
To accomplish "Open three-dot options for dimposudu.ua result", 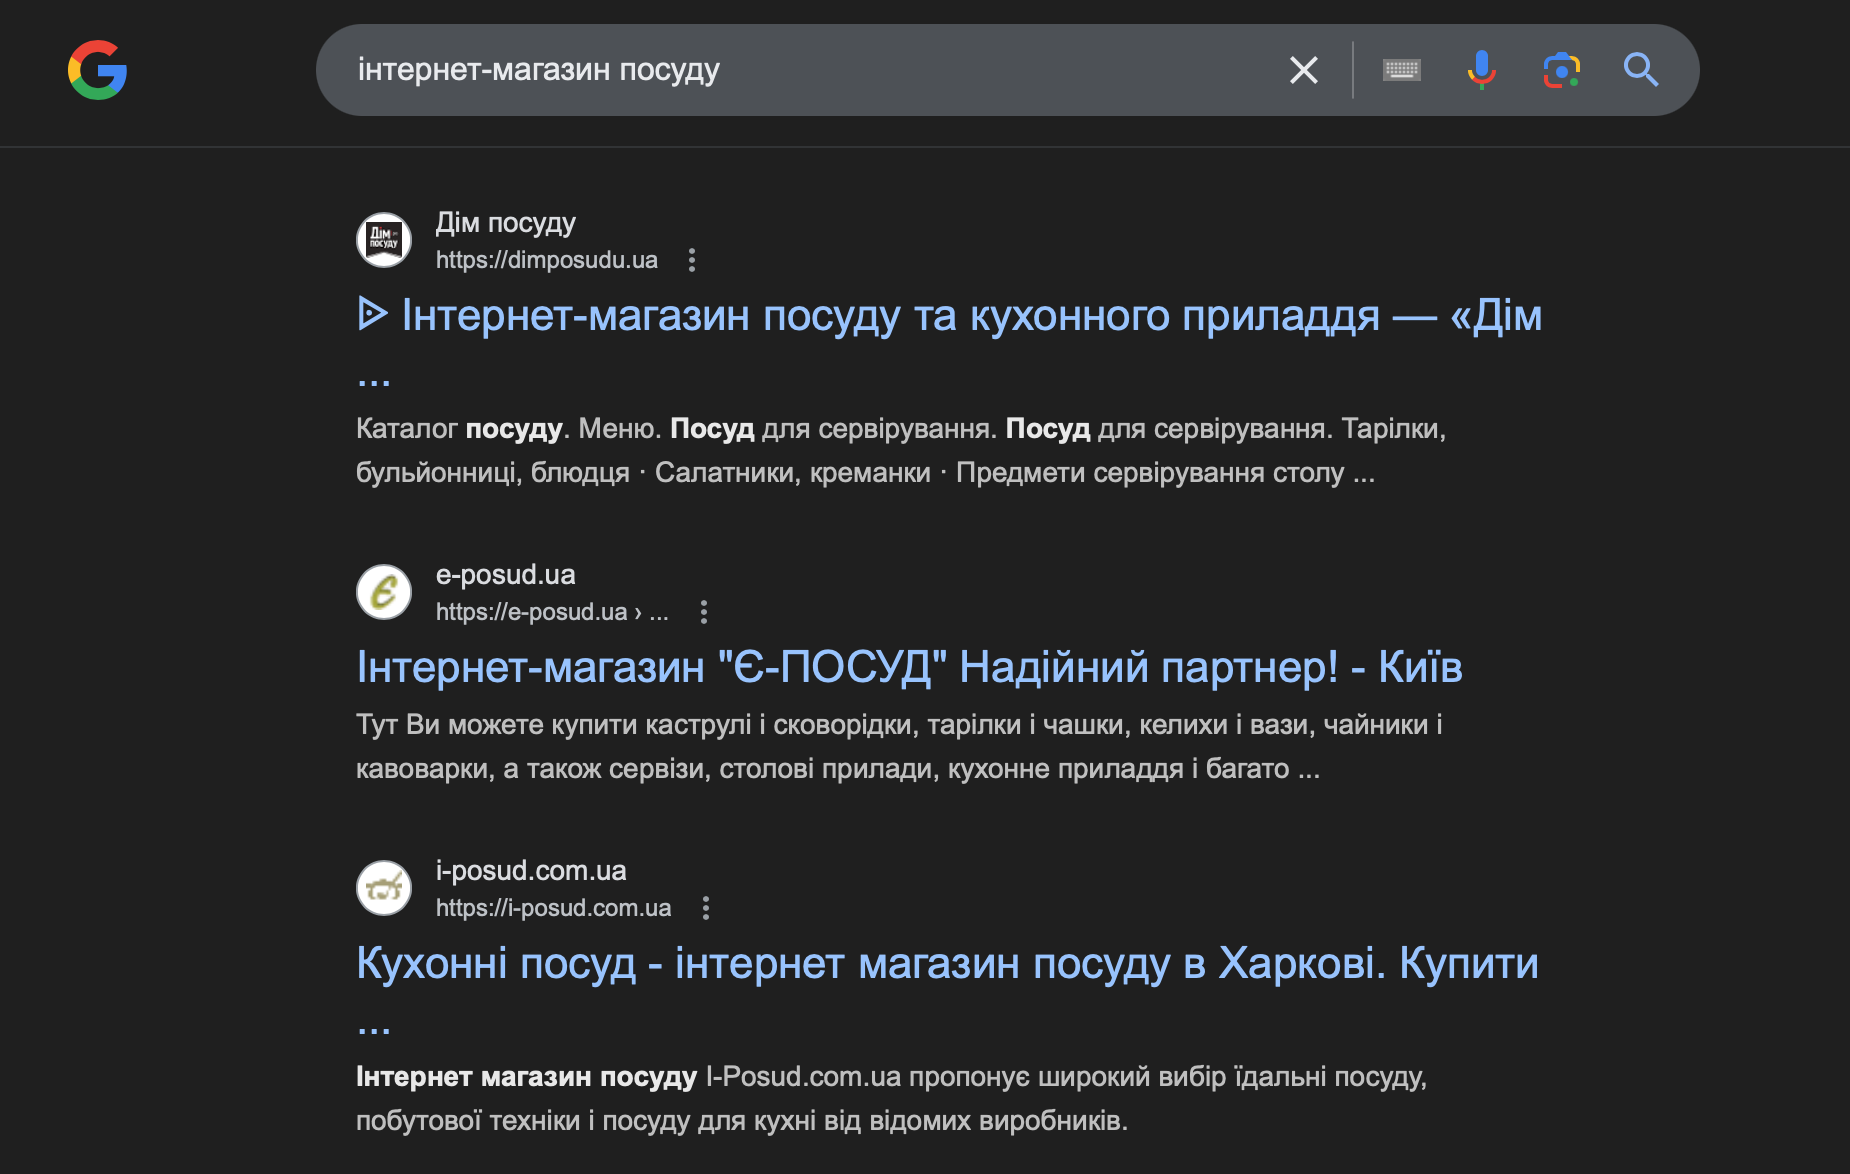I will [692, 260].
